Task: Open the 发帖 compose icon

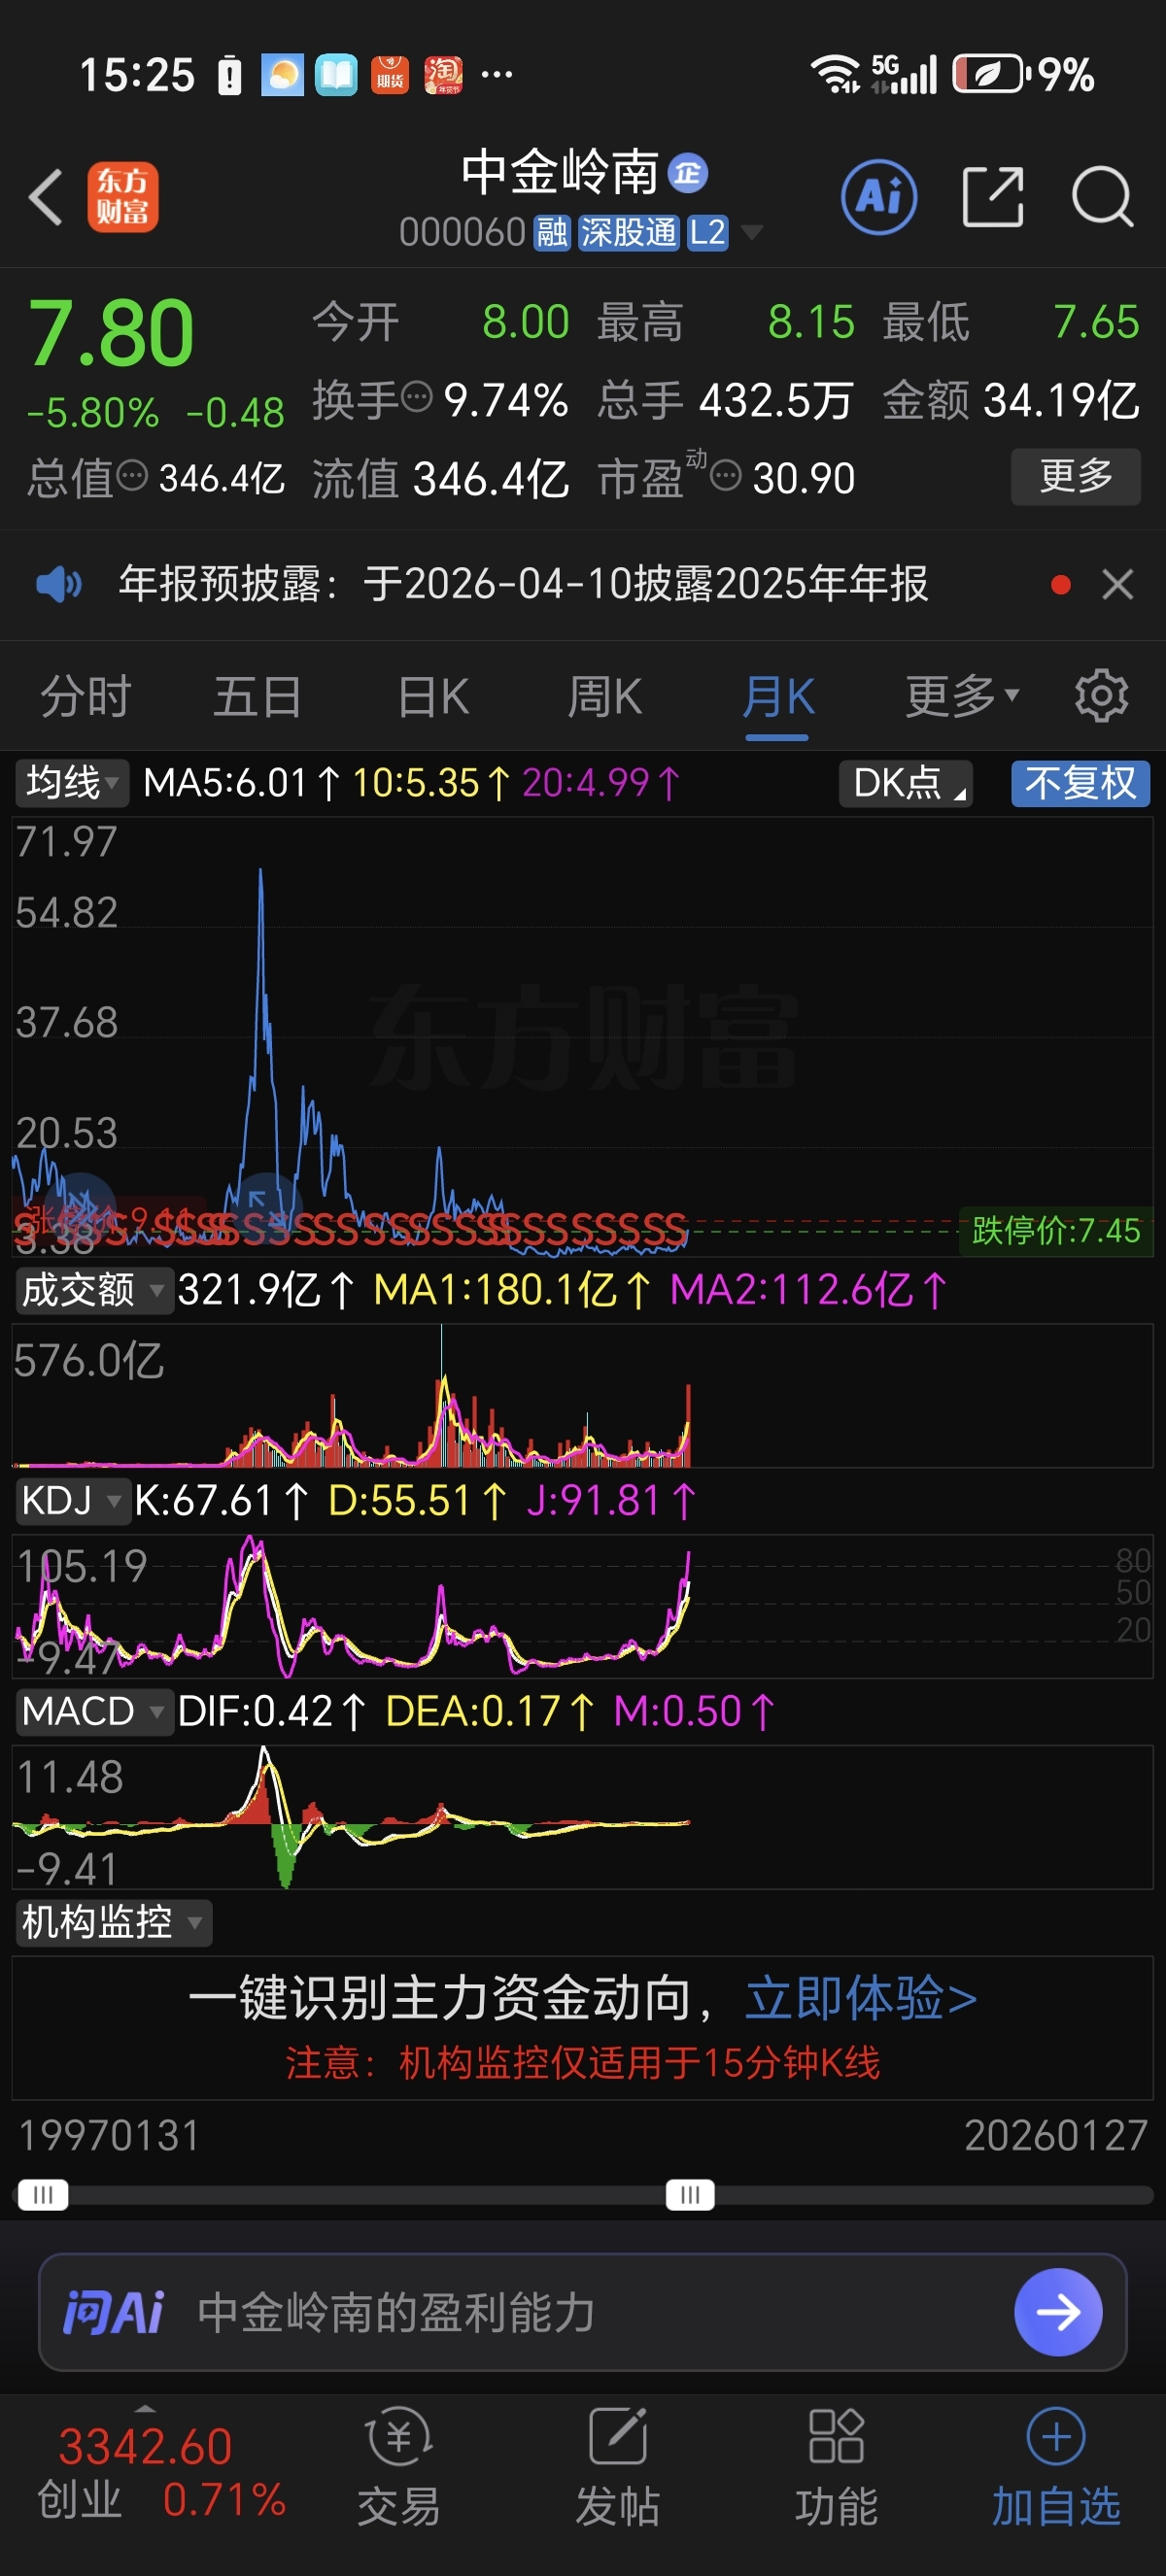Action: click(x=618, y=2437)
